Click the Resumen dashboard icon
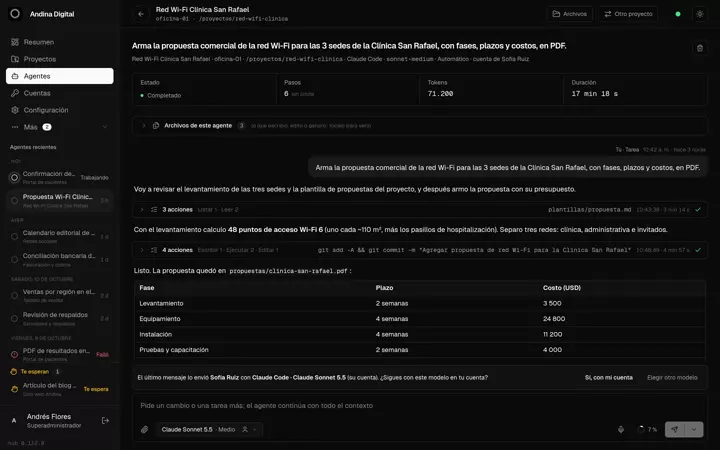The image size is (720, 450). 15,42
